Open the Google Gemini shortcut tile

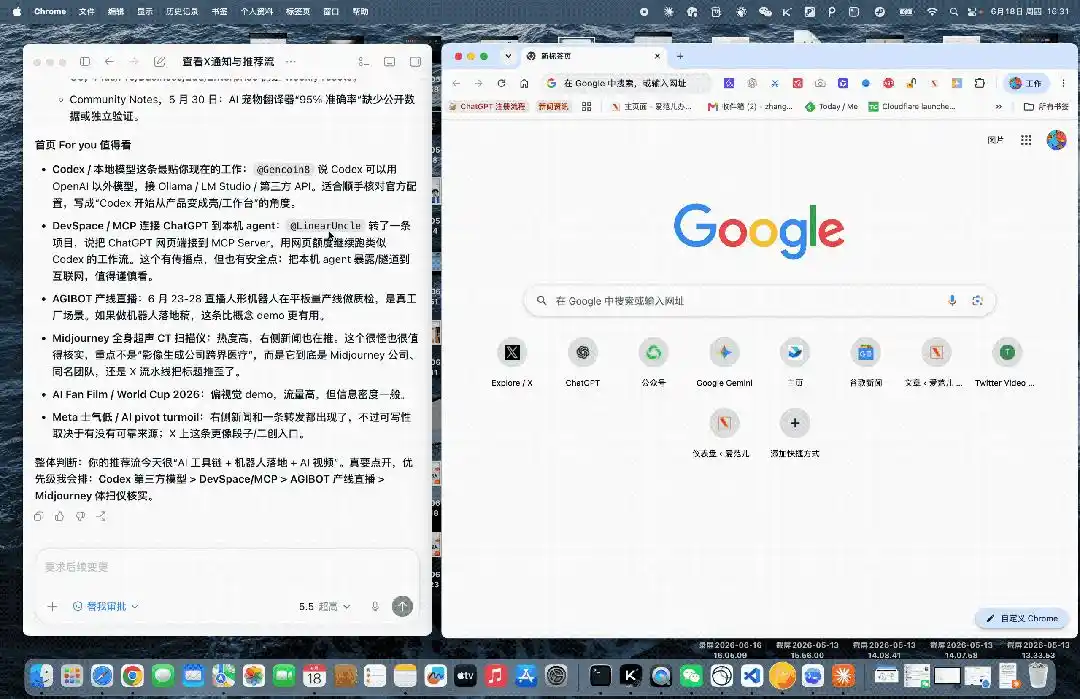724,363
